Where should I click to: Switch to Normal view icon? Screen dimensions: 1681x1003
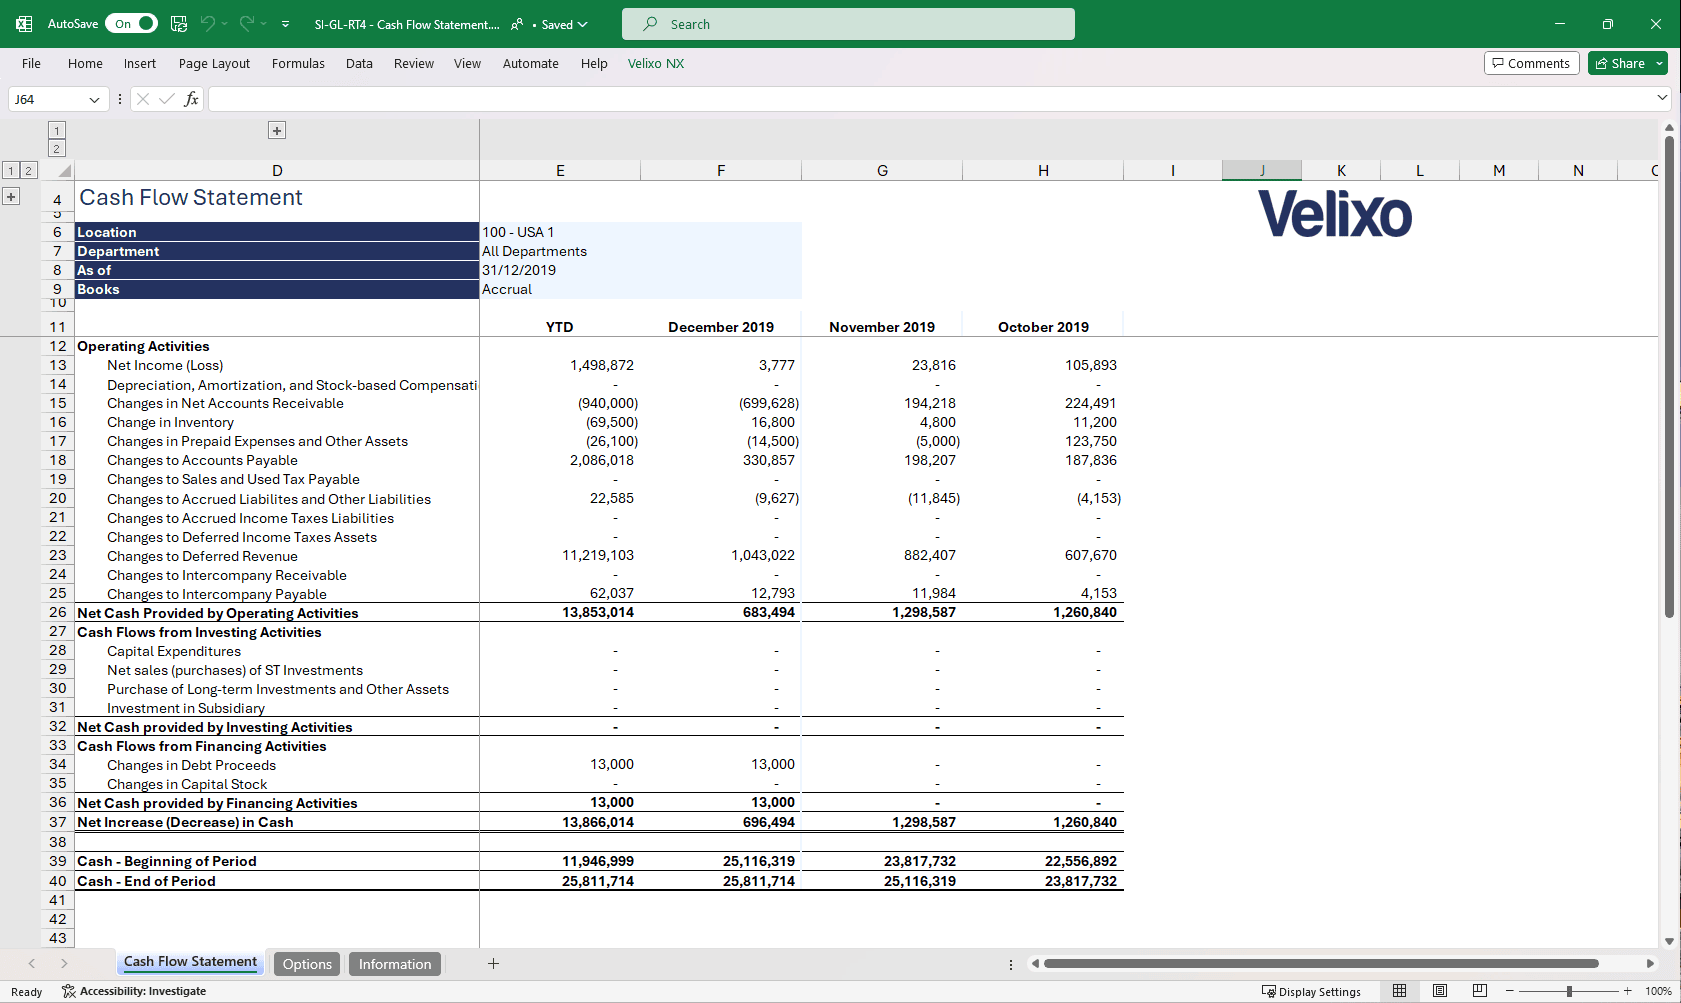pos(1400,991)
